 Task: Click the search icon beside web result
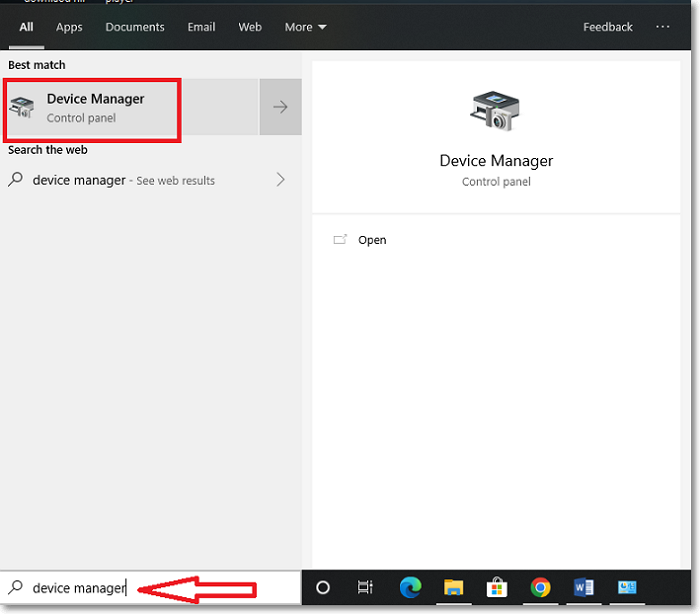[16, 180]
